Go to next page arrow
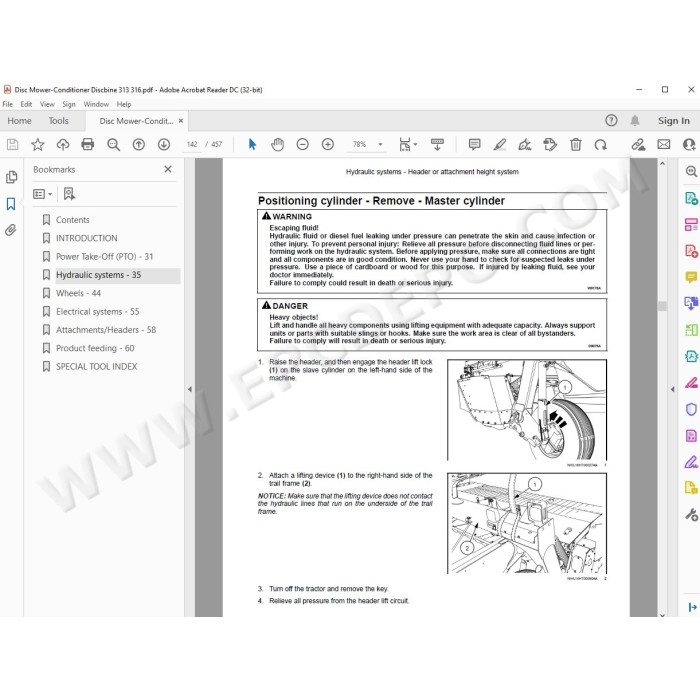Screen dimensions: 700x700 click(x=164, y=144)
